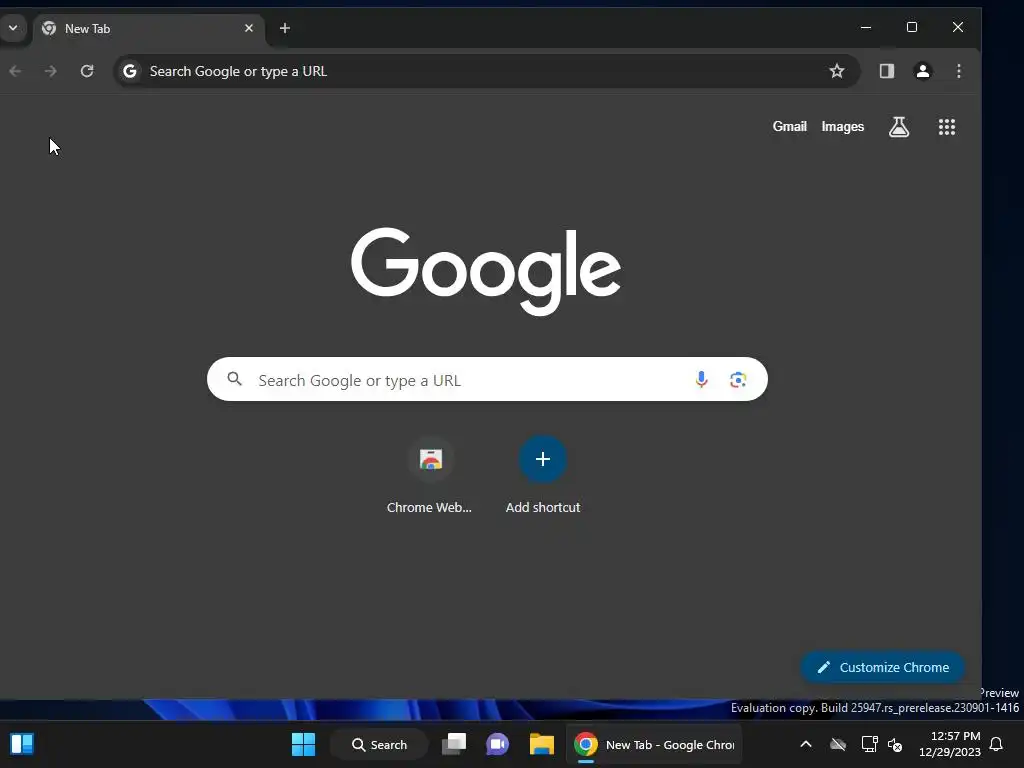Click the muted volume tray icon

coord(895,744)
